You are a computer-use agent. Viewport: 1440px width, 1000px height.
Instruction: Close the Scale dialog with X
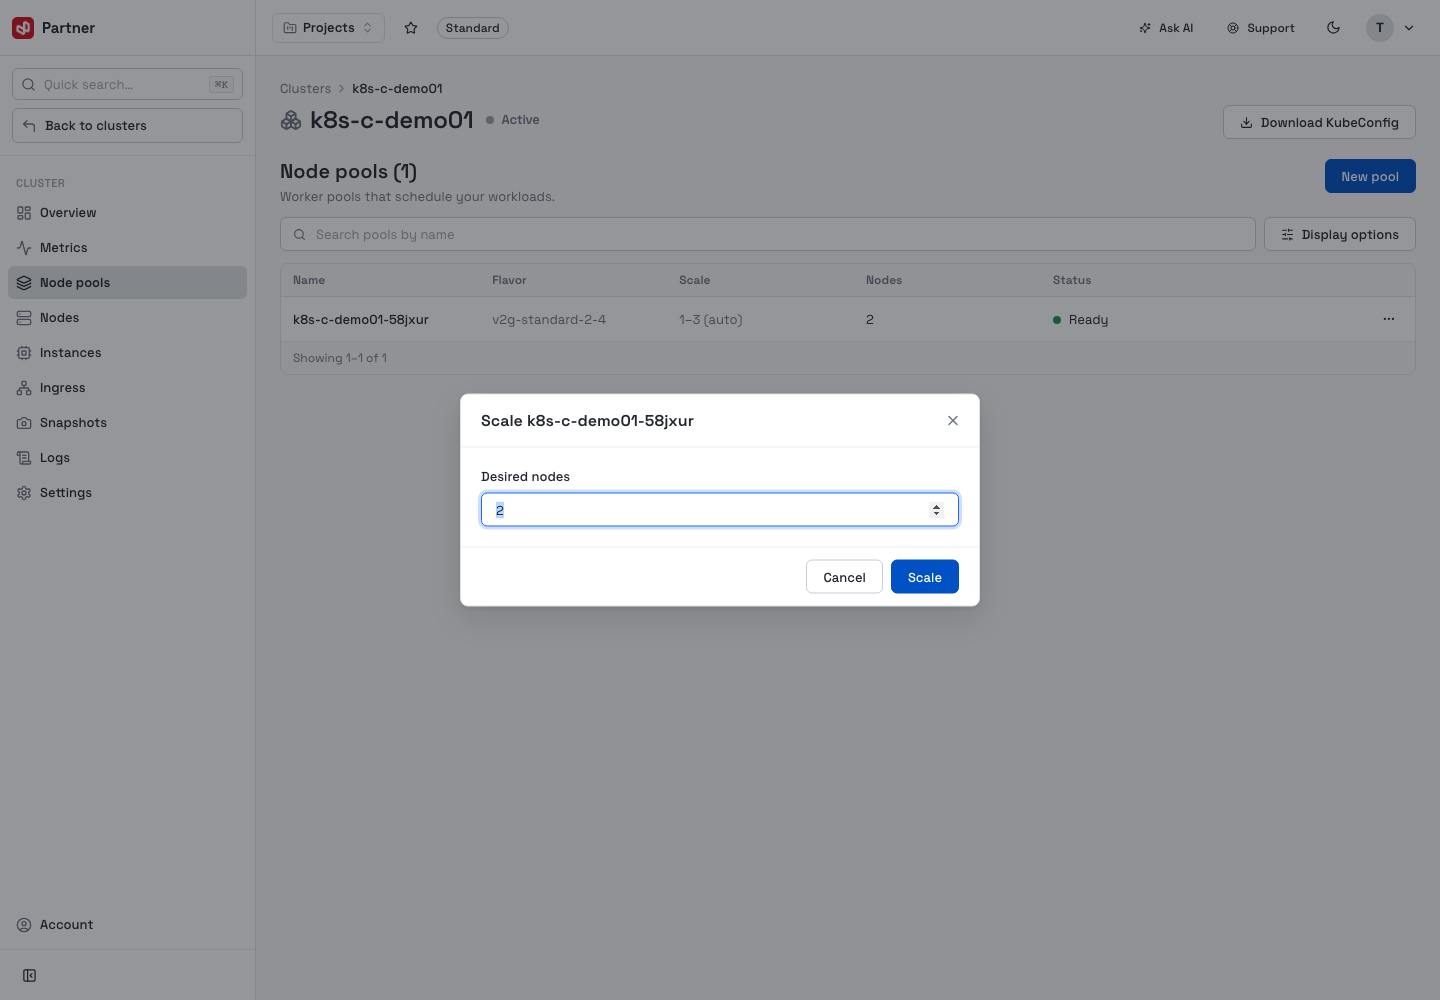pyautogui.click(x=953, y=421)
